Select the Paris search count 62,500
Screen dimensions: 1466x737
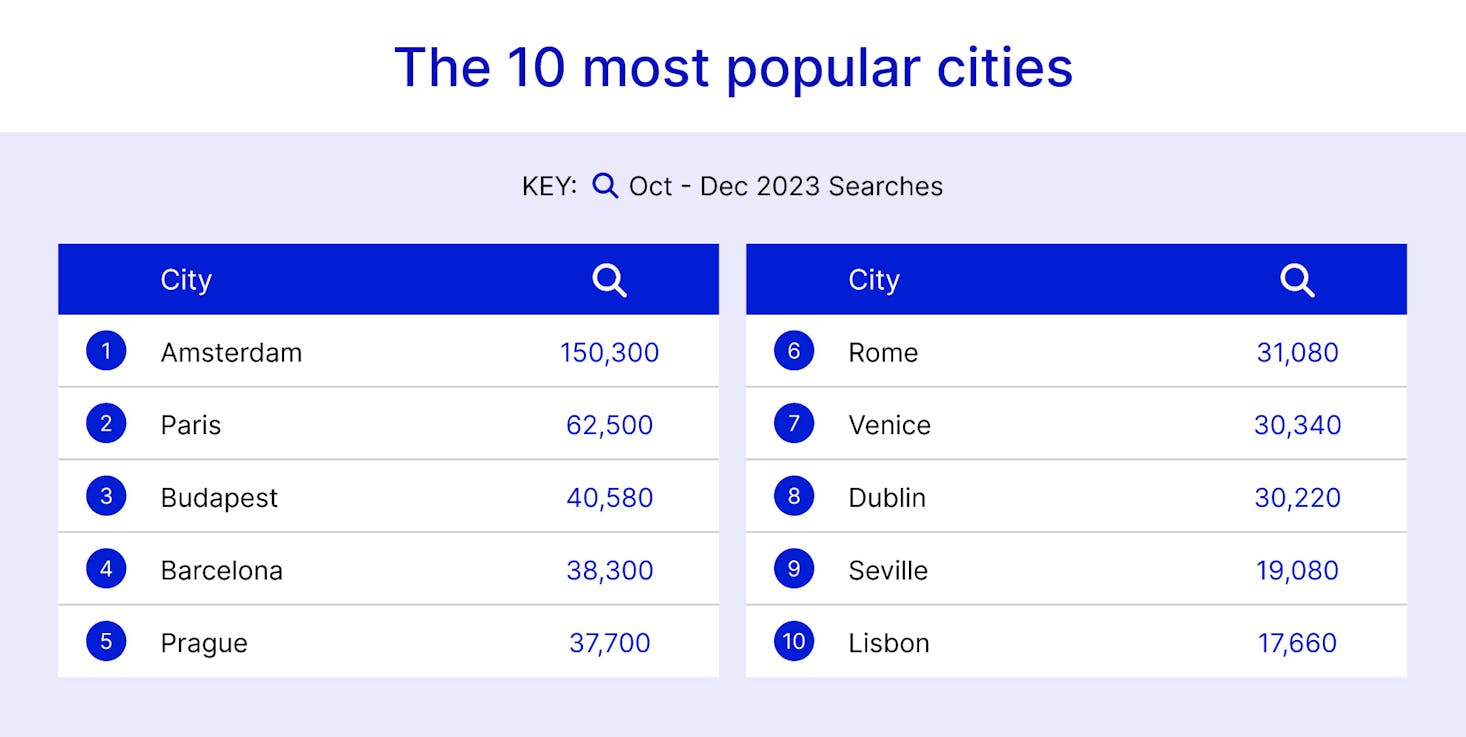(609, 425)
